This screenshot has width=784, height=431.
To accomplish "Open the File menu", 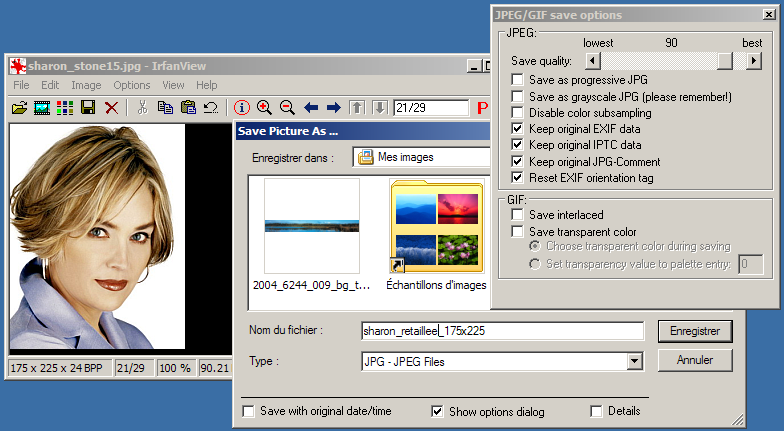I will (21, 85).
